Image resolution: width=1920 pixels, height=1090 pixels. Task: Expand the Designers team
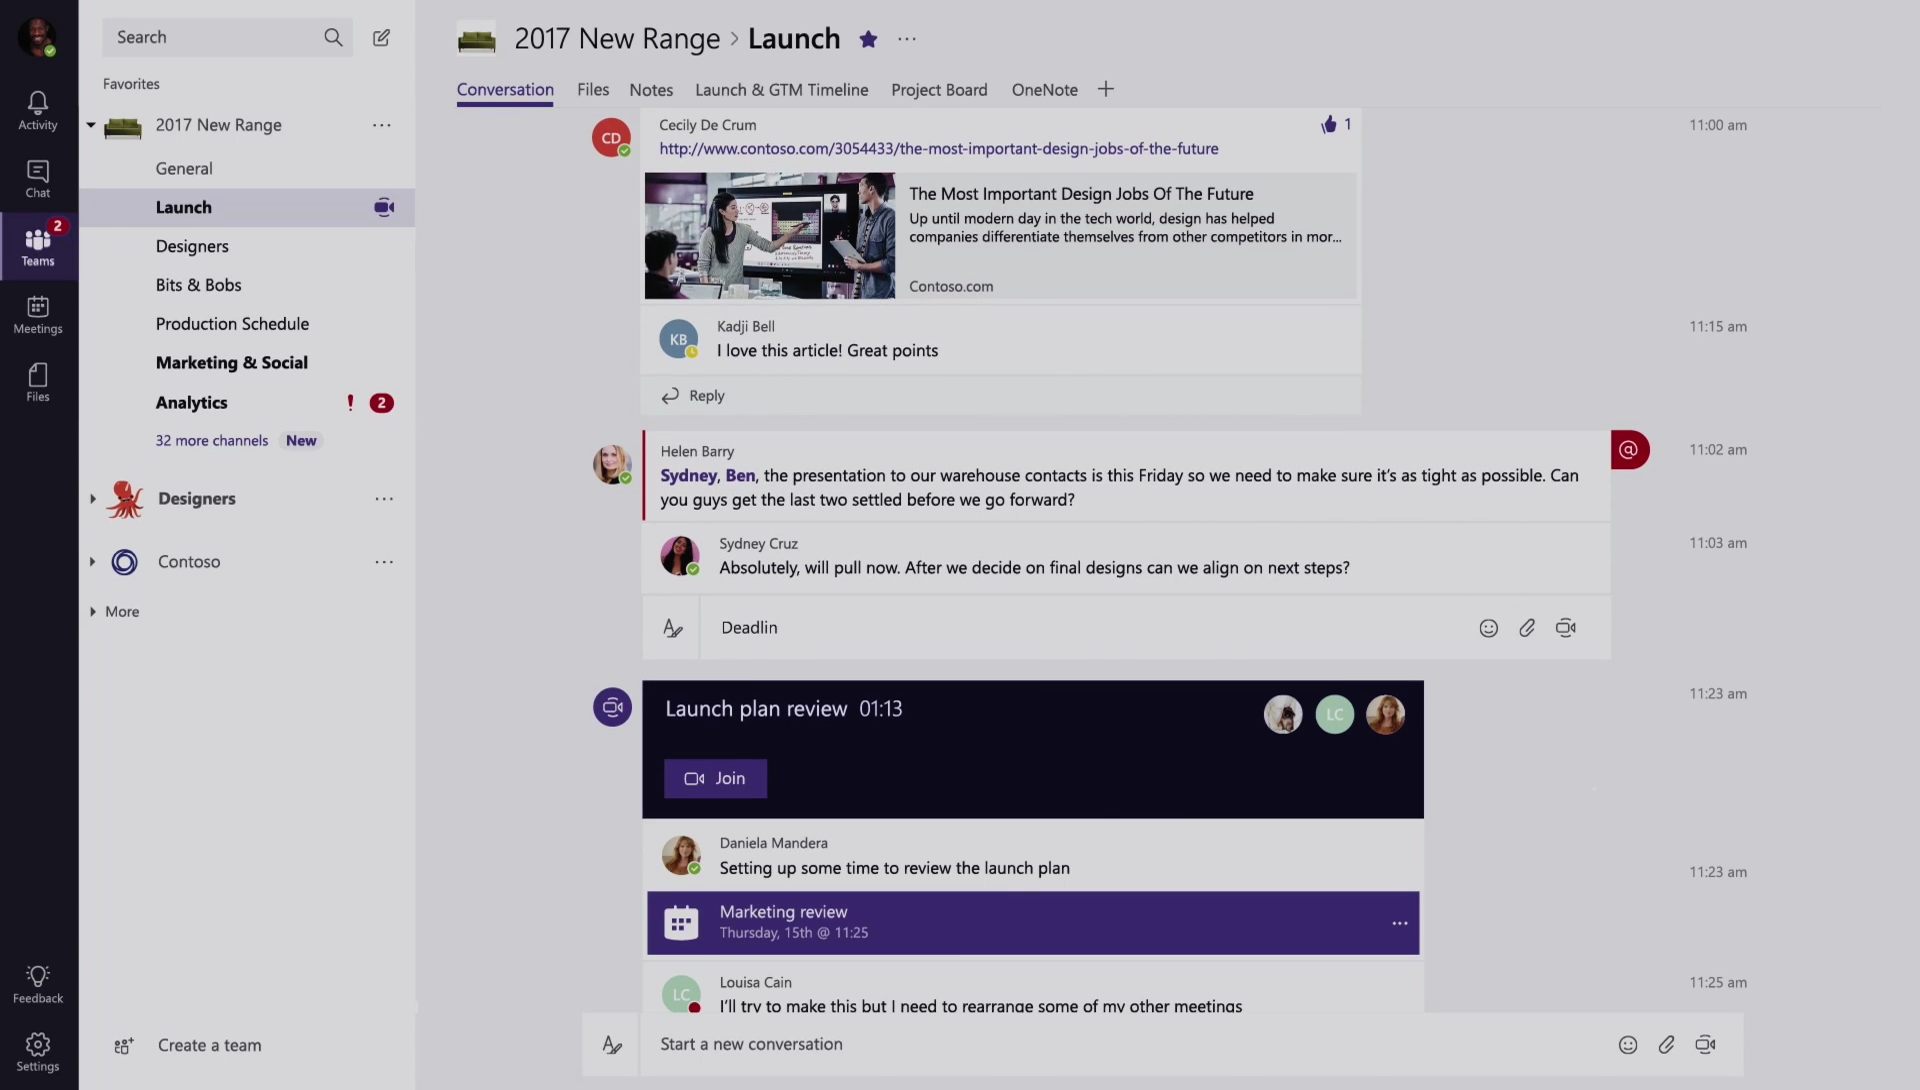(x=92, y=498)
